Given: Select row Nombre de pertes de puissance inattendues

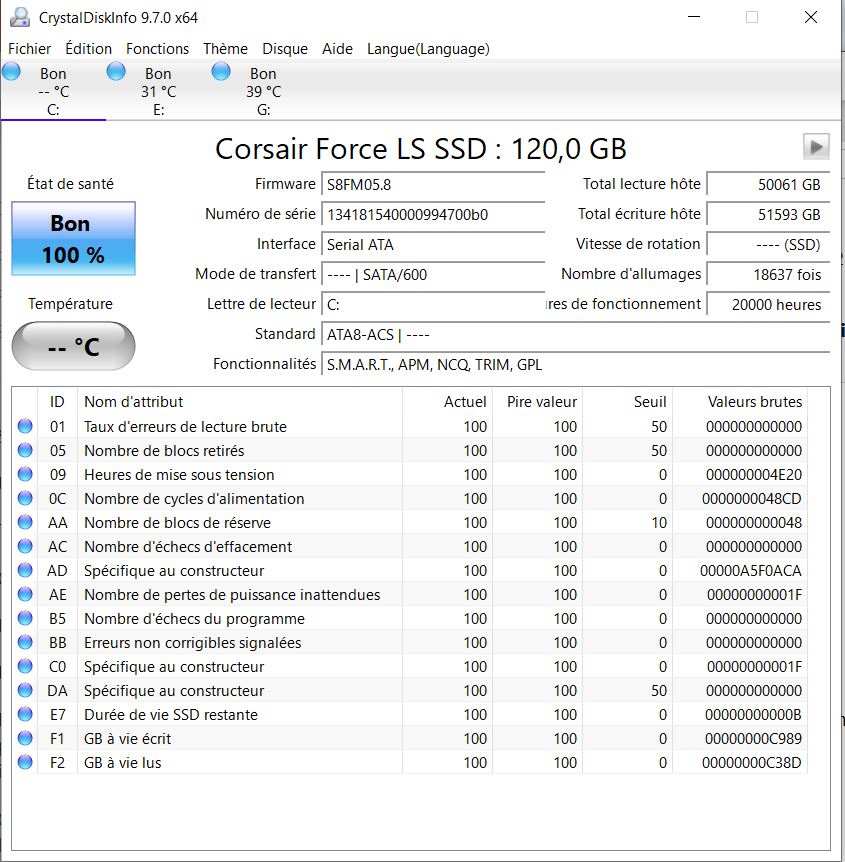Looking at the screenshot, I should click(x=410, y=594).
